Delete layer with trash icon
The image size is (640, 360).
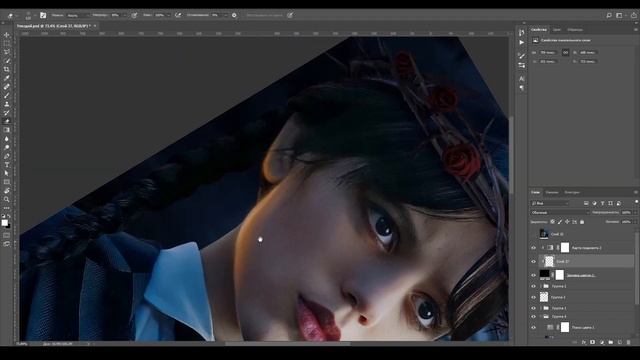point(629,342)
